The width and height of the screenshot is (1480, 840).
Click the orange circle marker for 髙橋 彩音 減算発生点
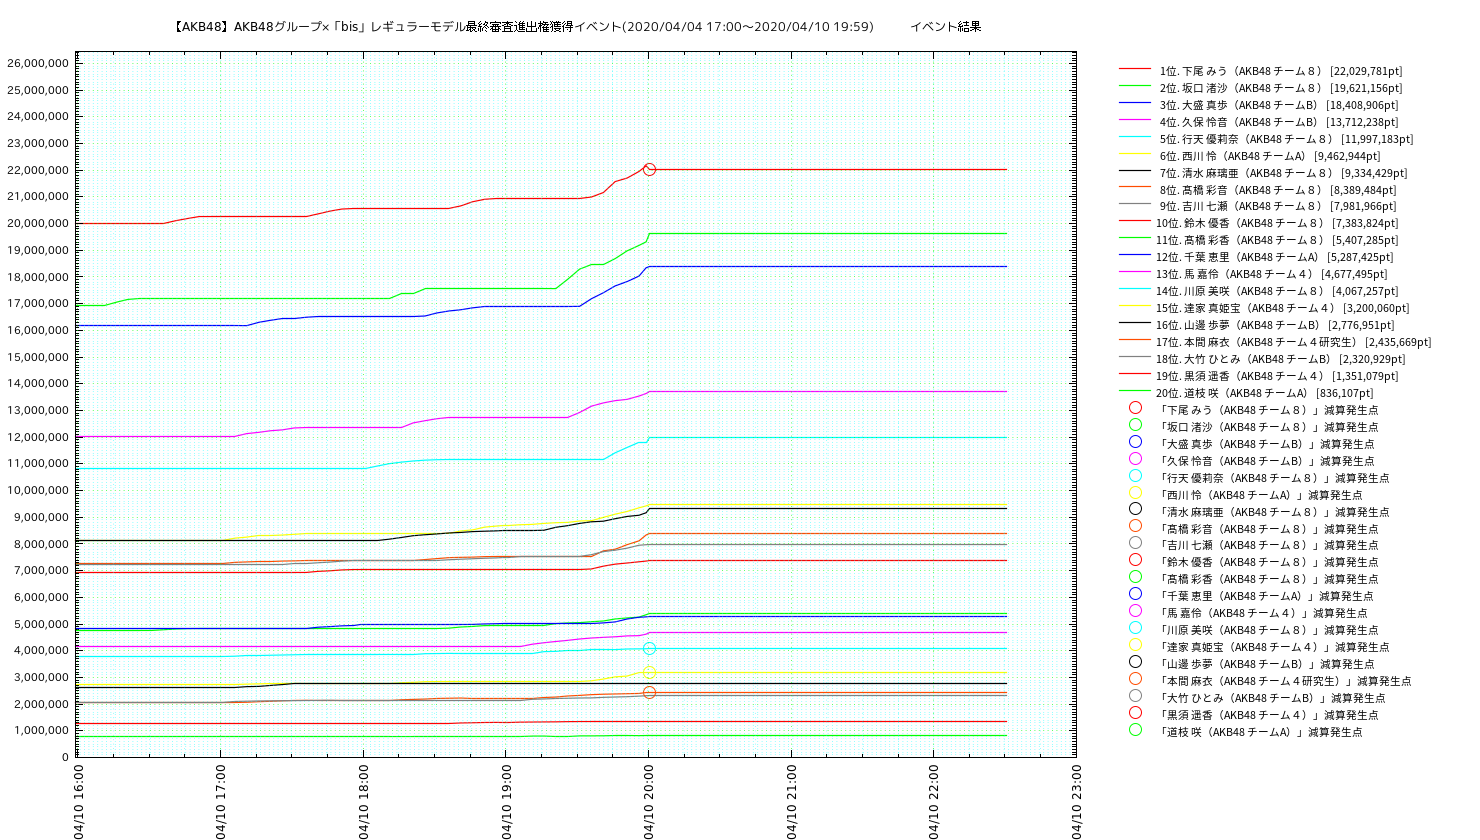[1135, 527]
